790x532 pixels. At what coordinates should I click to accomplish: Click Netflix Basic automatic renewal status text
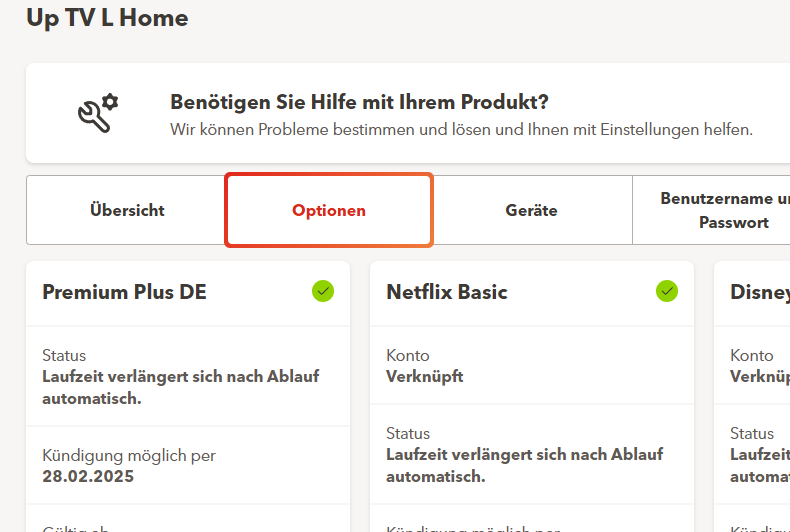click(x=524, y=465)
